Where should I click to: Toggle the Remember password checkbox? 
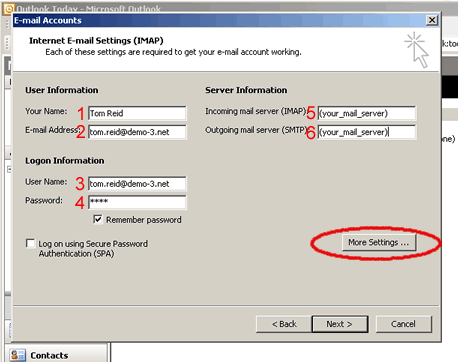(98, 219)
